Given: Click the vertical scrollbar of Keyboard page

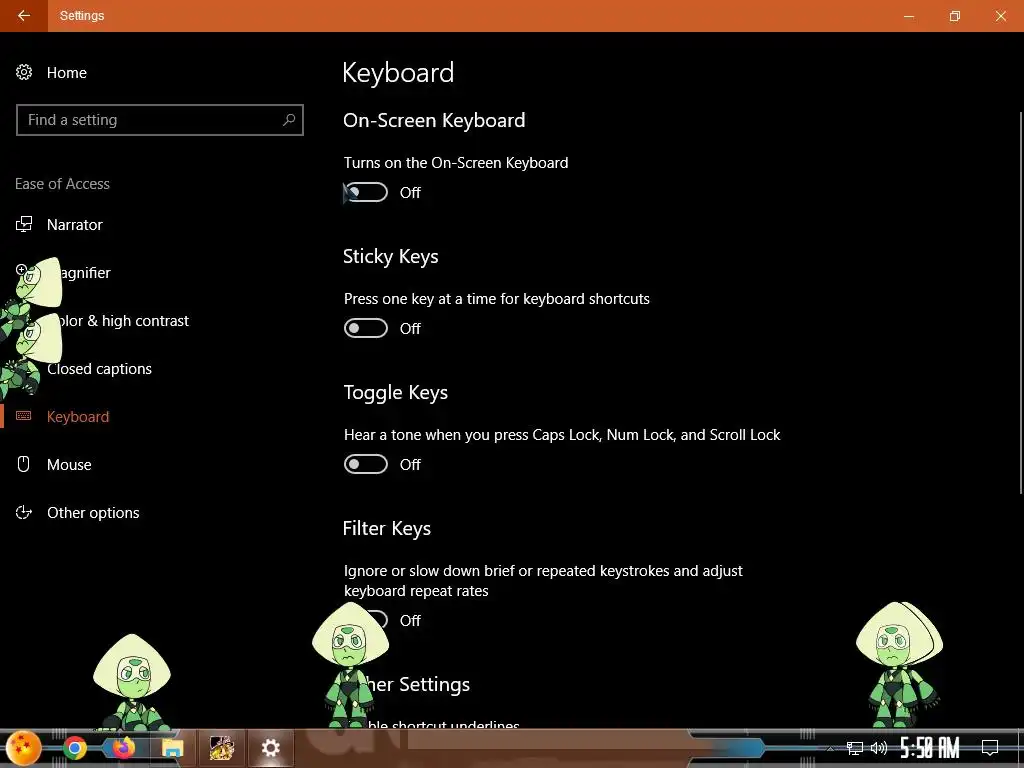Looking at the screenshot, I should pyautogui.click(x=1020, y=302).
